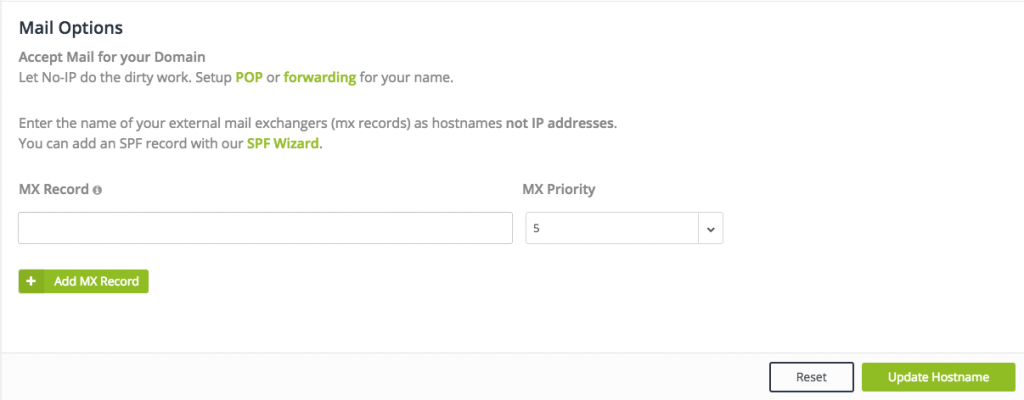The image size is (1024, 400).
Task: Click the Mail Options heading
Action: [71, 28]
